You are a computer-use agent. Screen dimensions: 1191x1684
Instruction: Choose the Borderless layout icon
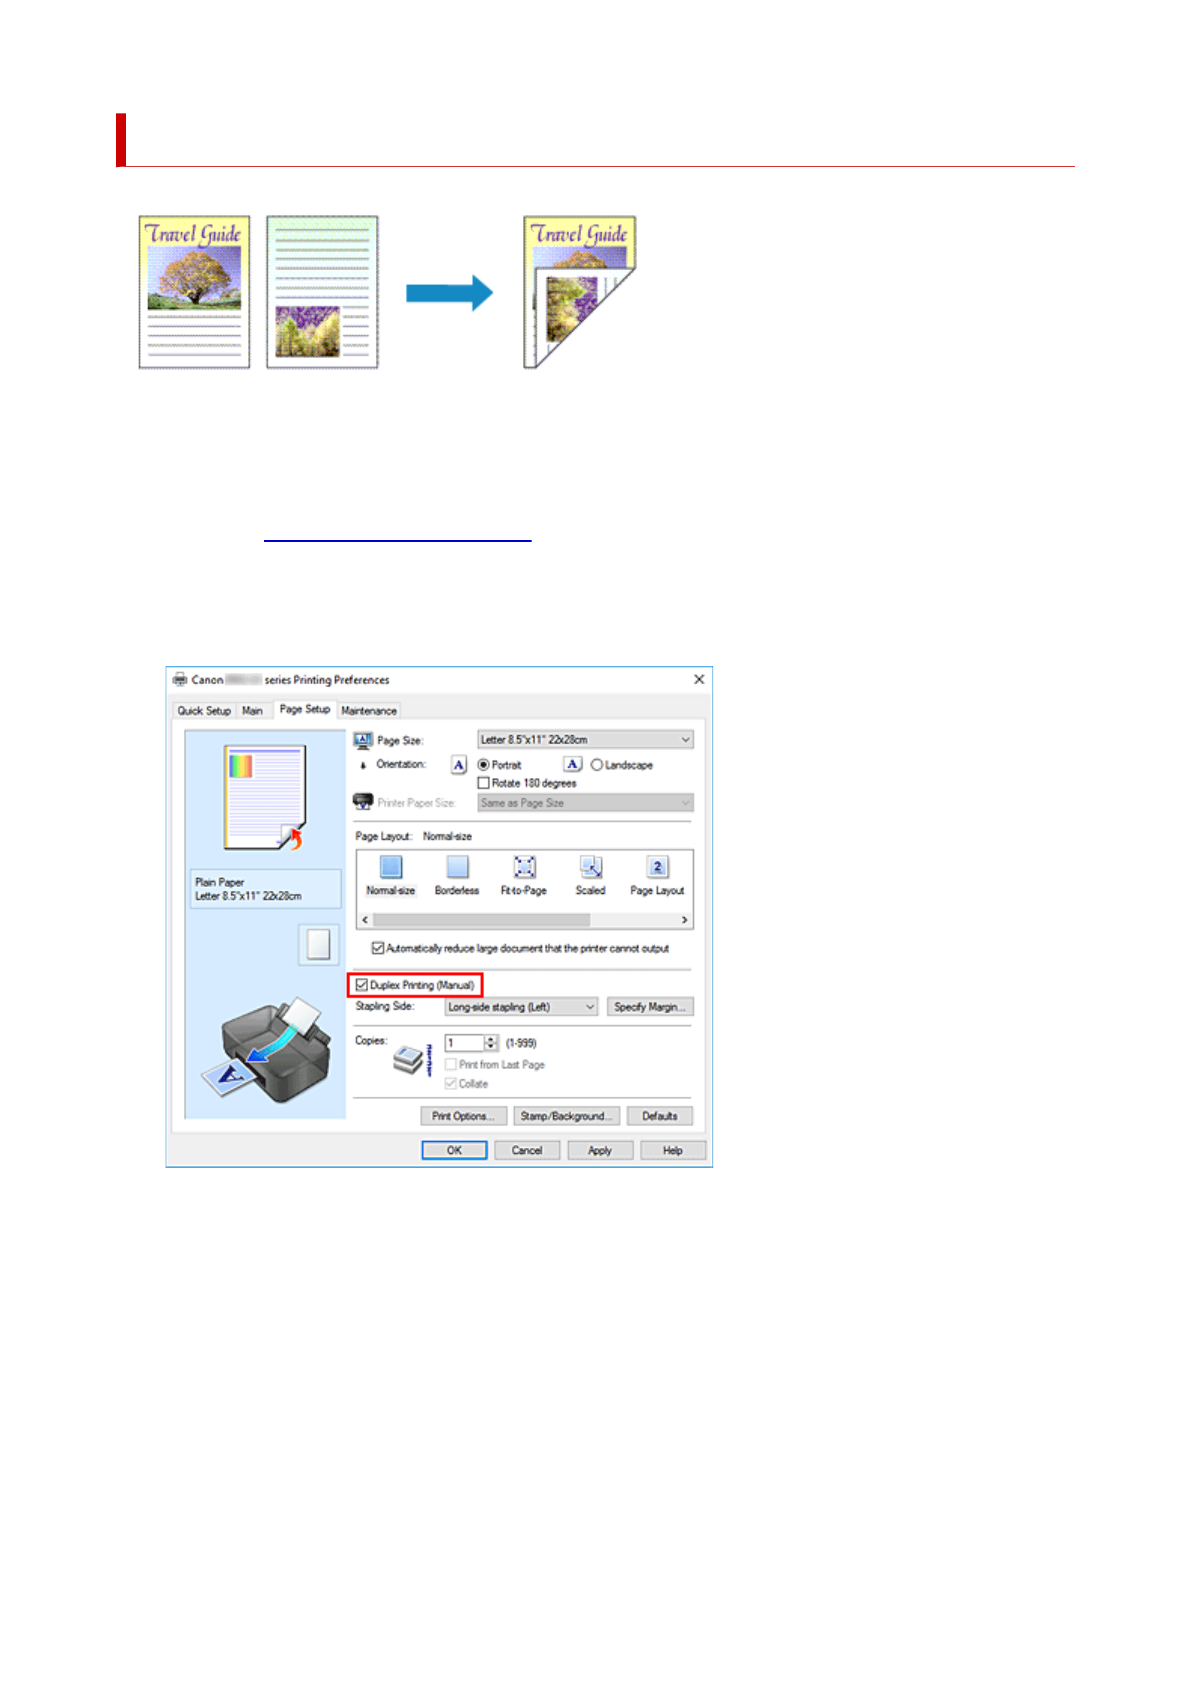pyautogui.click(x=457, y=867)
